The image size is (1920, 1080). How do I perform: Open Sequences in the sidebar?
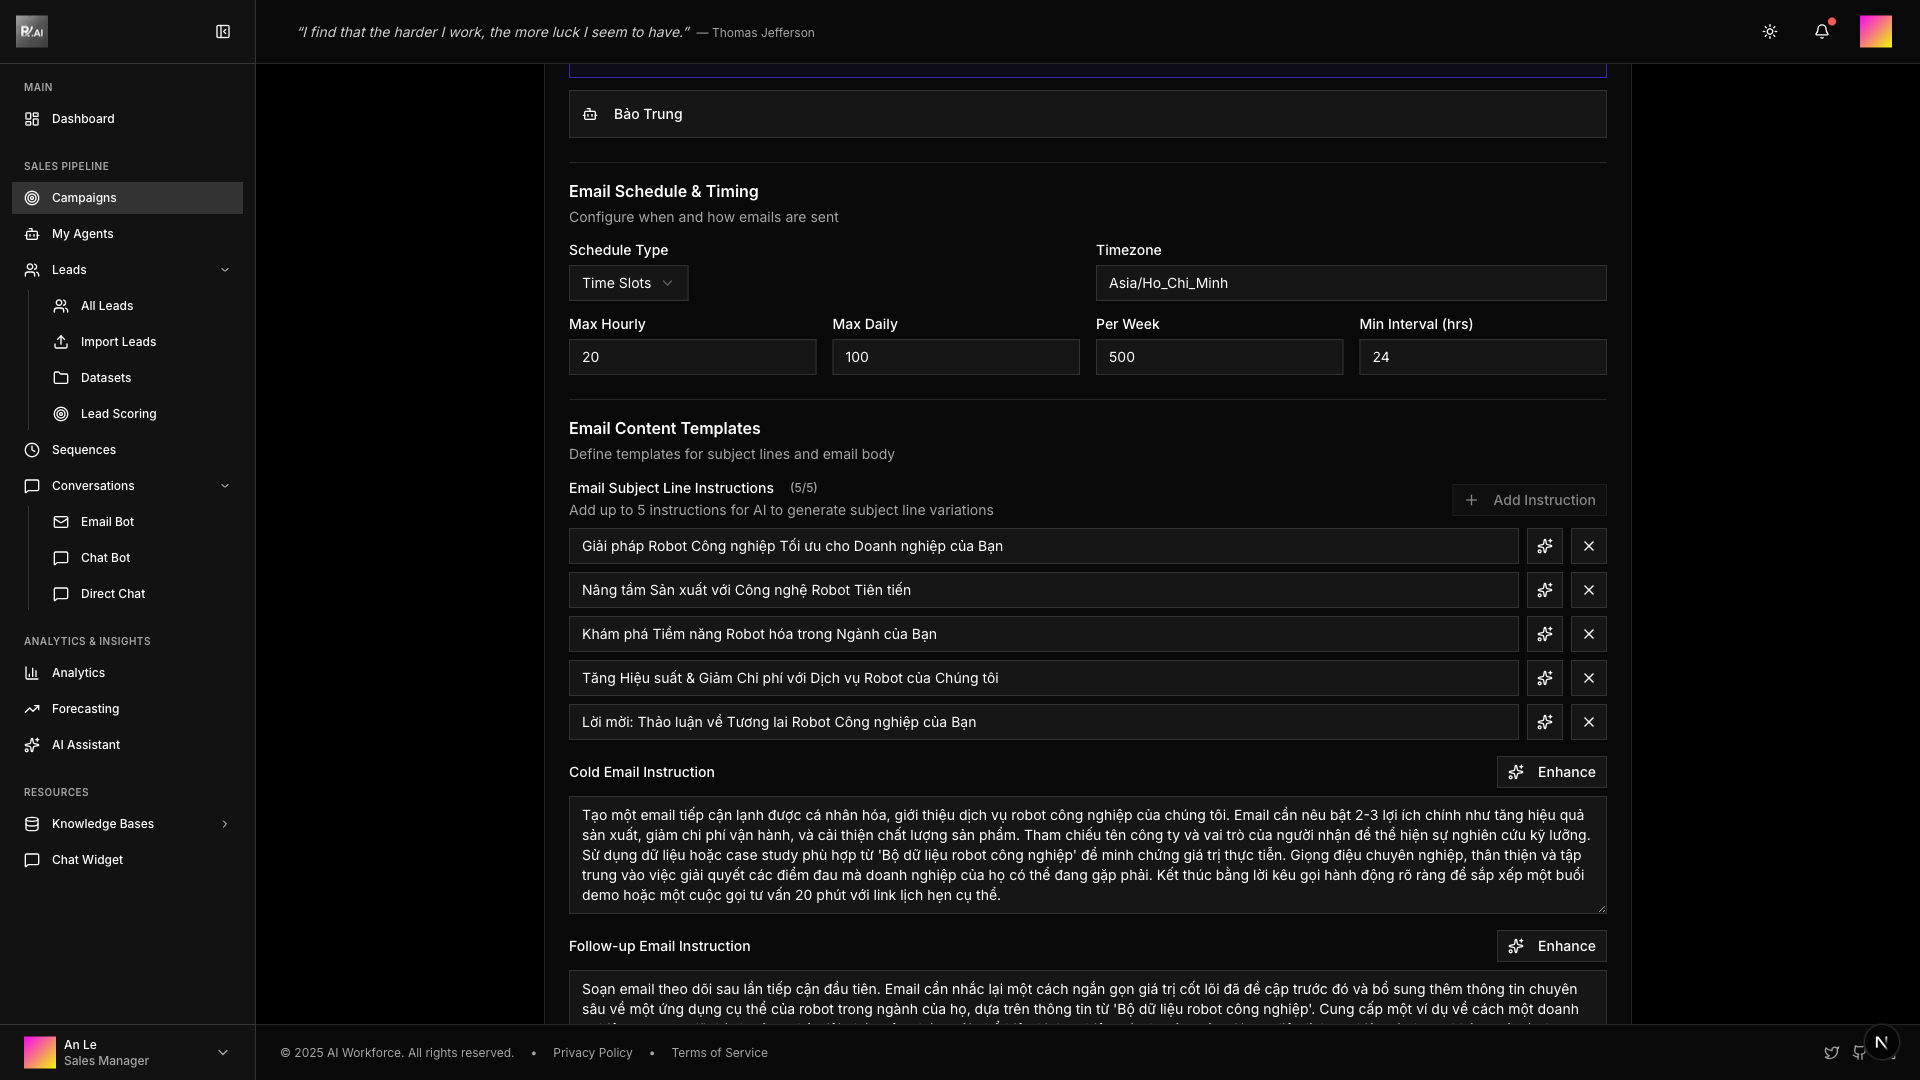point(84,450)
